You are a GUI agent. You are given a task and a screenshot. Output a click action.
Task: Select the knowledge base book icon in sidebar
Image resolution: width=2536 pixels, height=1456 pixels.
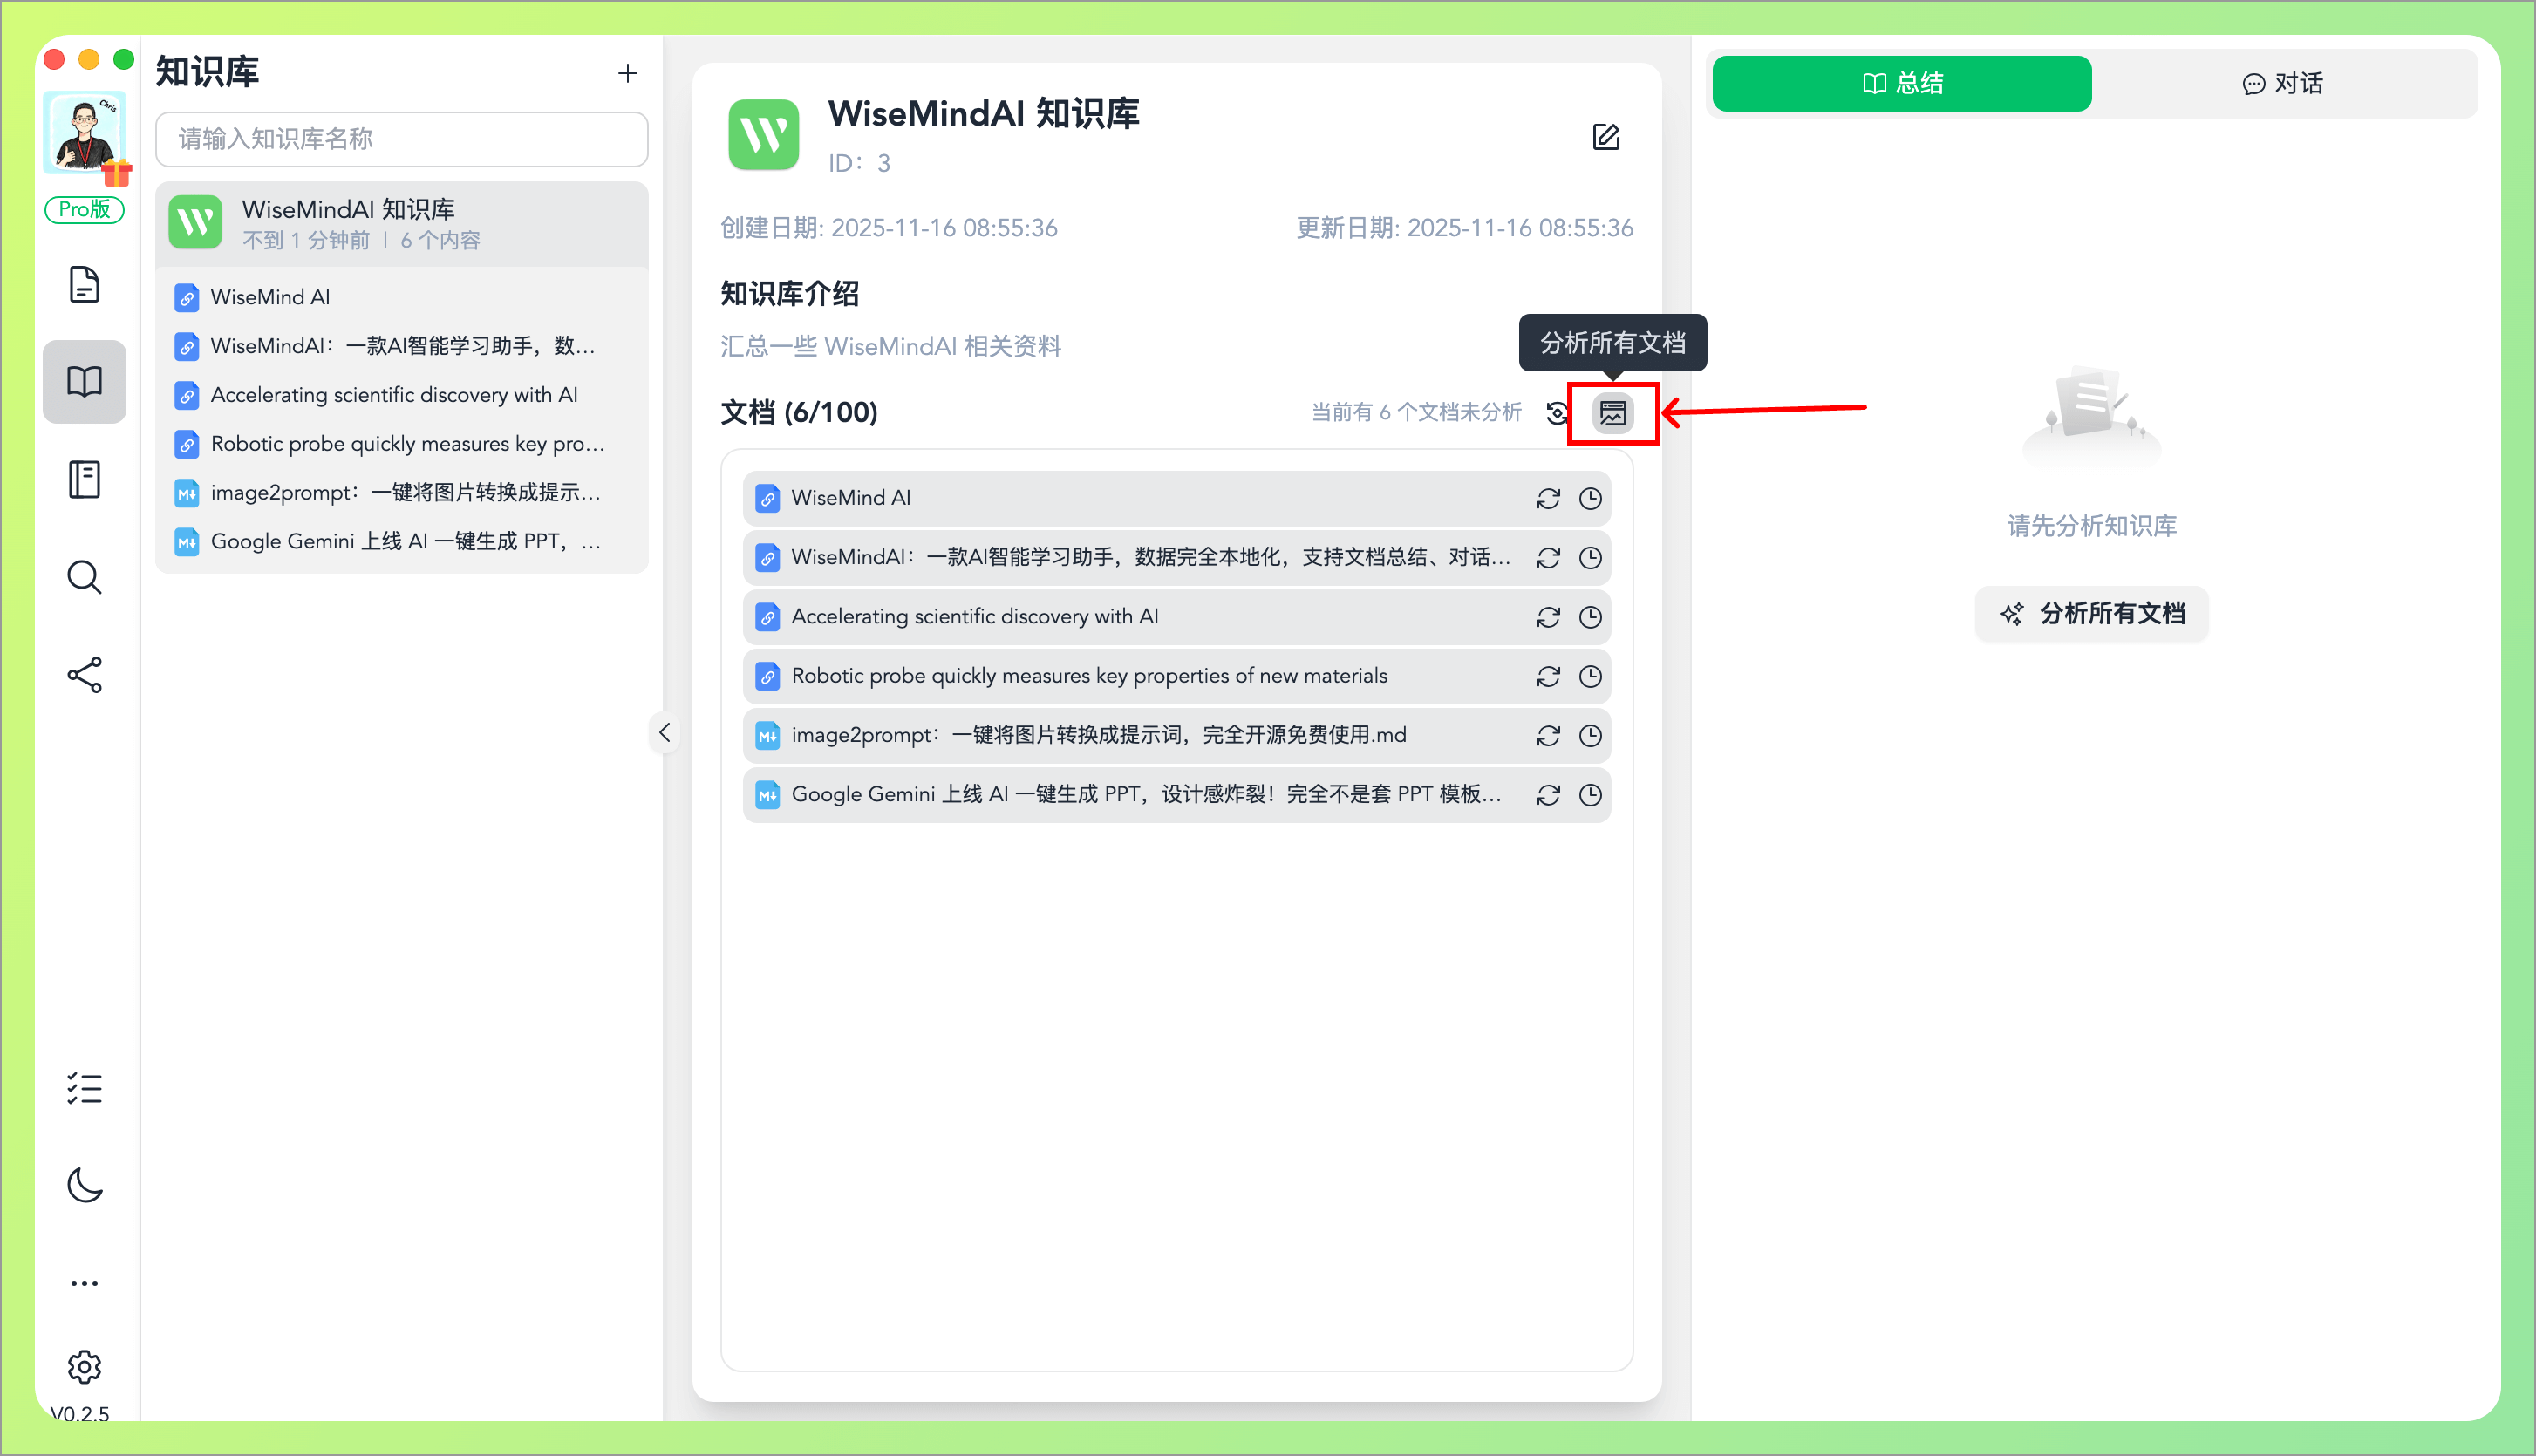[85, 381]
